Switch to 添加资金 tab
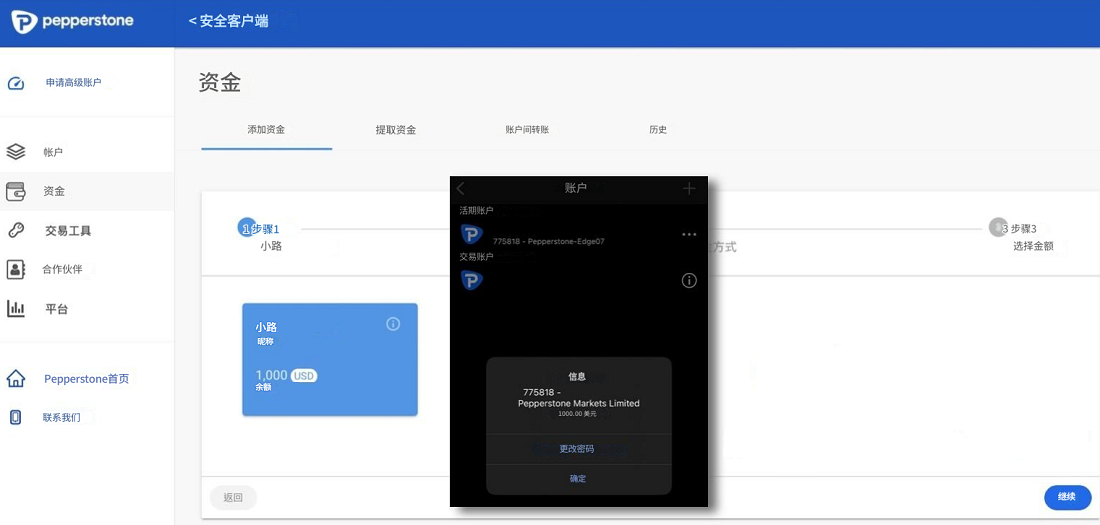 [267, 130]
